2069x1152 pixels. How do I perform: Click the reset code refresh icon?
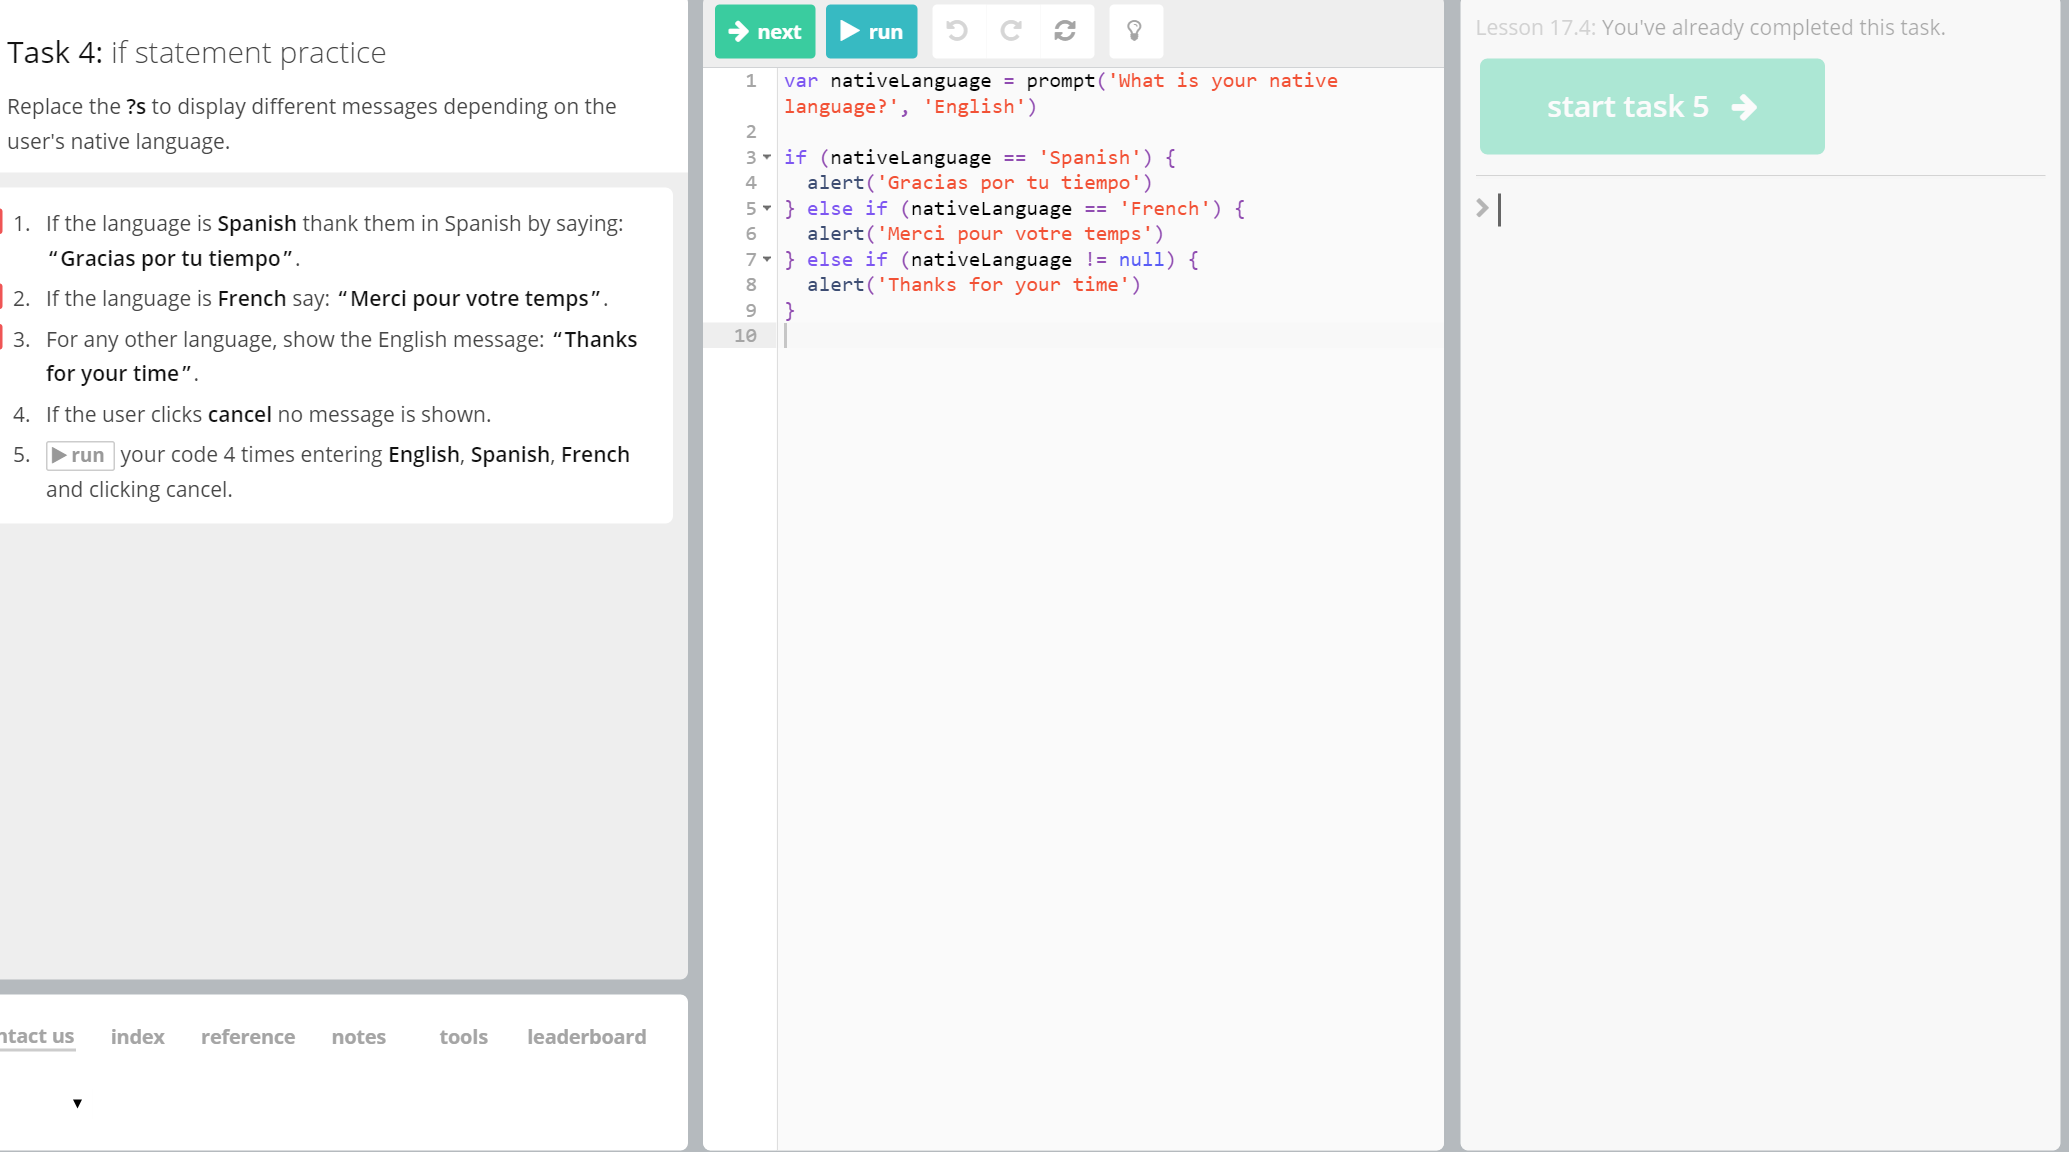(1065, 31)
